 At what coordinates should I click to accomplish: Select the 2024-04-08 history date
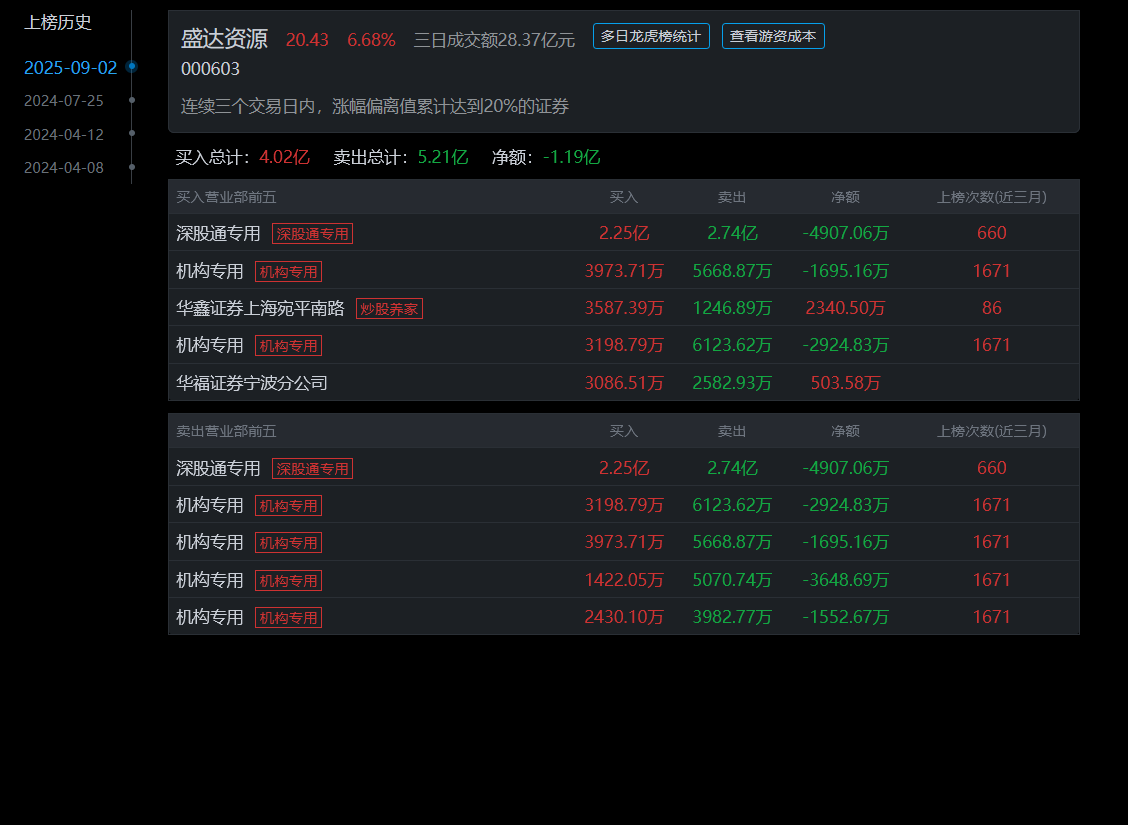[x=64, y=168]
